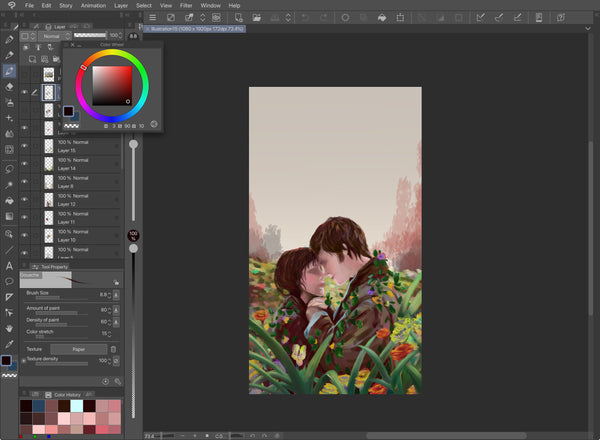Pick the dark blue color history swatch
Viewport: 600px width, 440px height.
click(39, 406)
